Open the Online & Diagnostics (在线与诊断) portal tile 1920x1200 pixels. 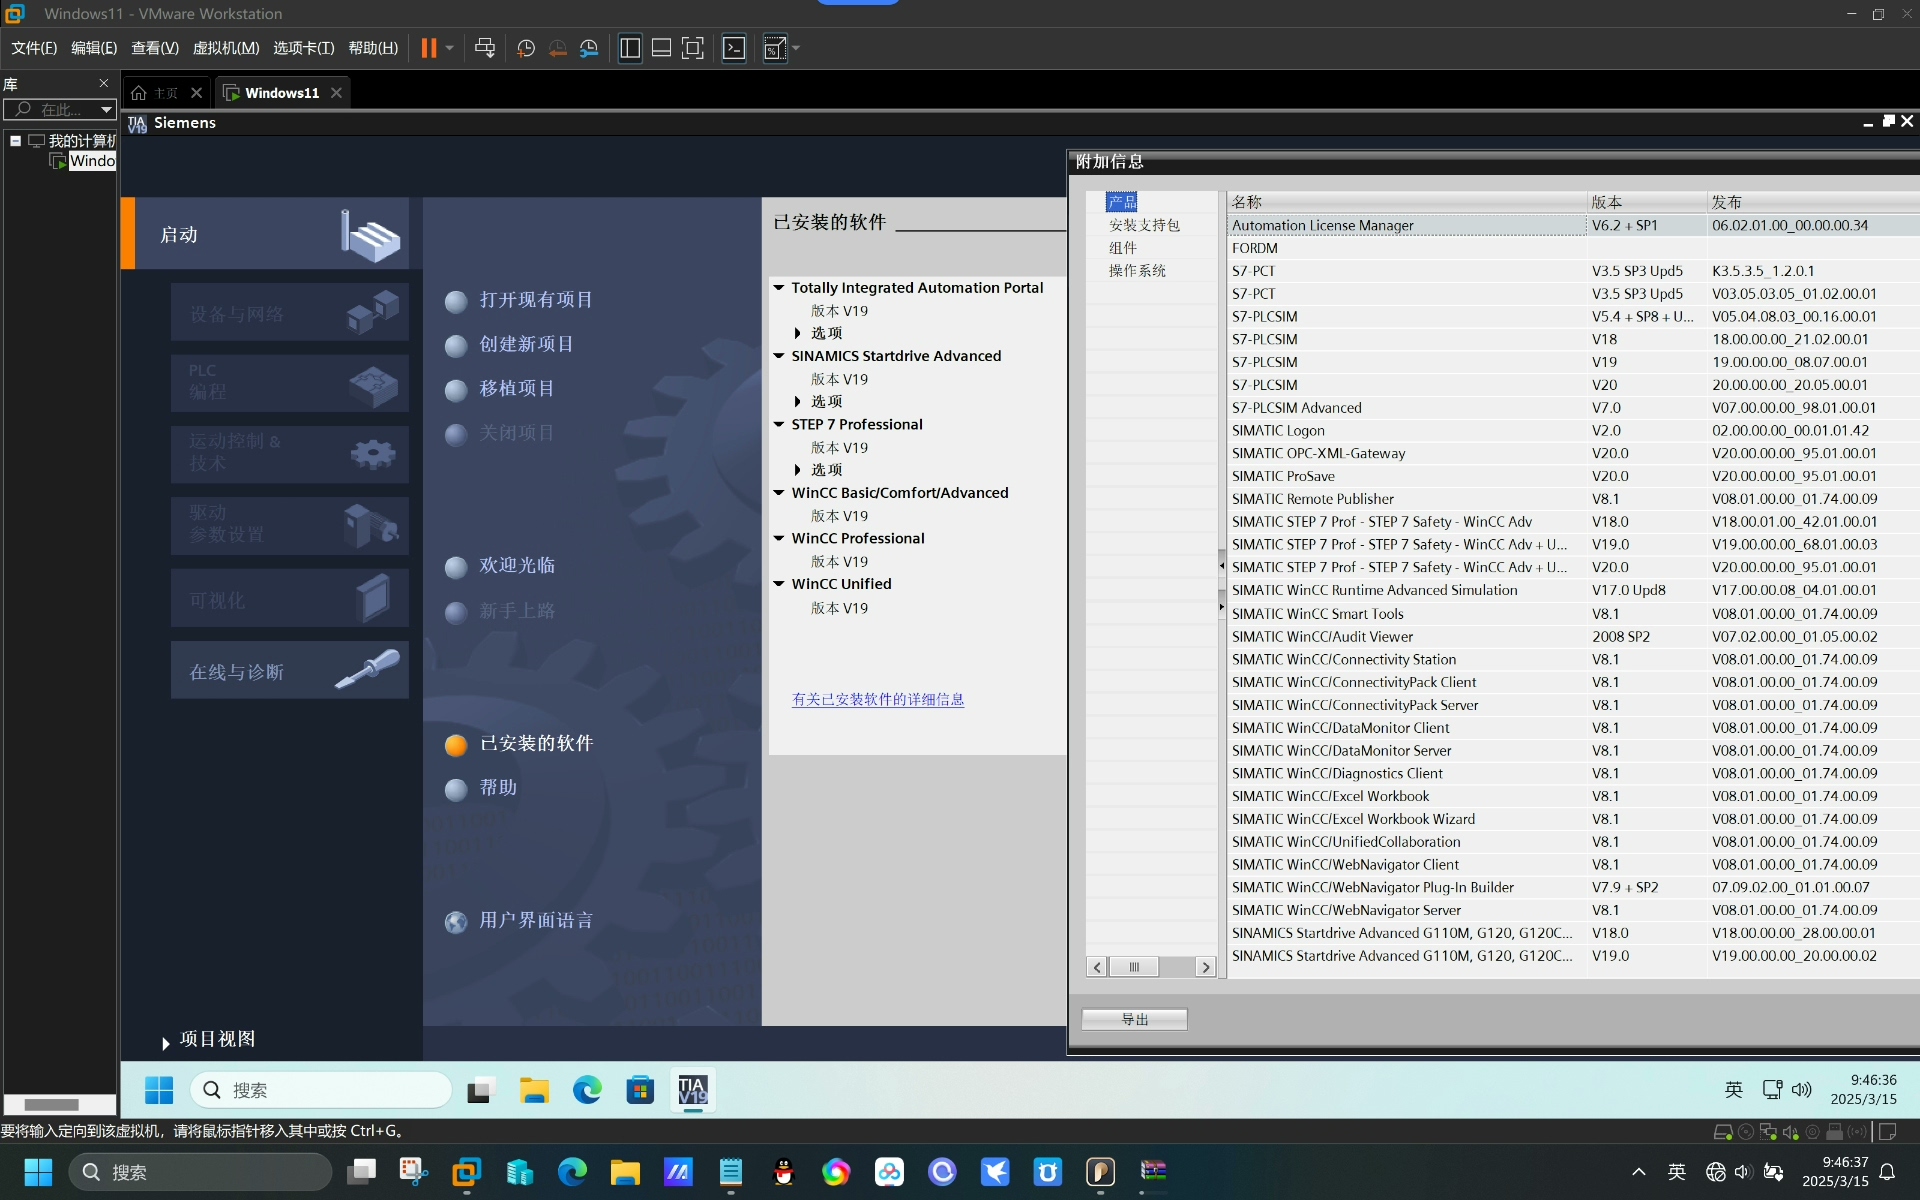pos(290,670)
